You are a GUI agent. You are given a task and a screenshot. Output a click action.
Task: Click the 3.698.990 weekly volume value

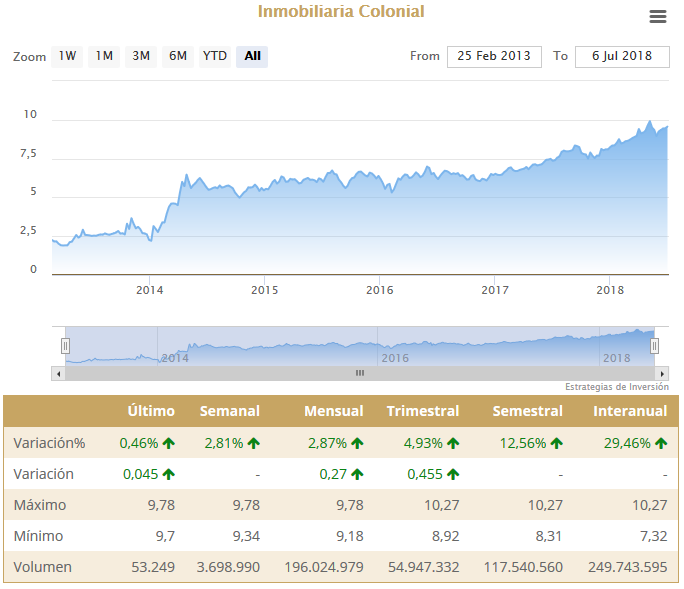[228, 567]
